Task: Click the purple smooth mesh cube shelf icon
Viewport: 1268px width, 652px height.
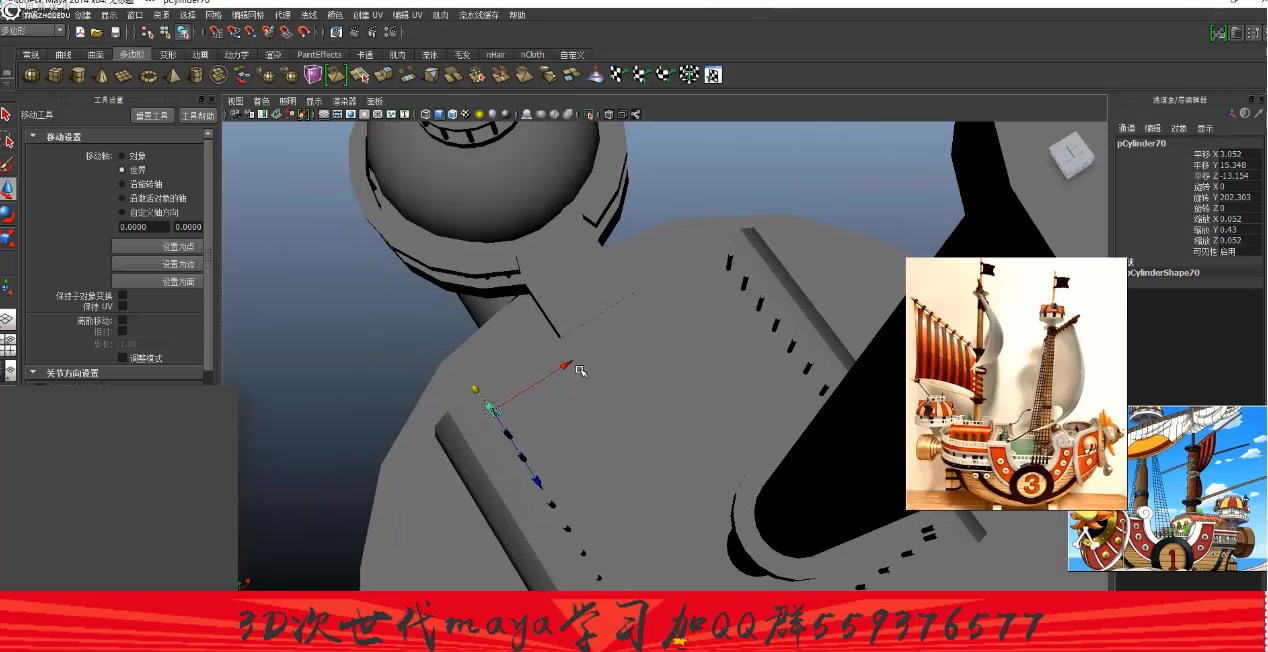Action: coord(311,74)
